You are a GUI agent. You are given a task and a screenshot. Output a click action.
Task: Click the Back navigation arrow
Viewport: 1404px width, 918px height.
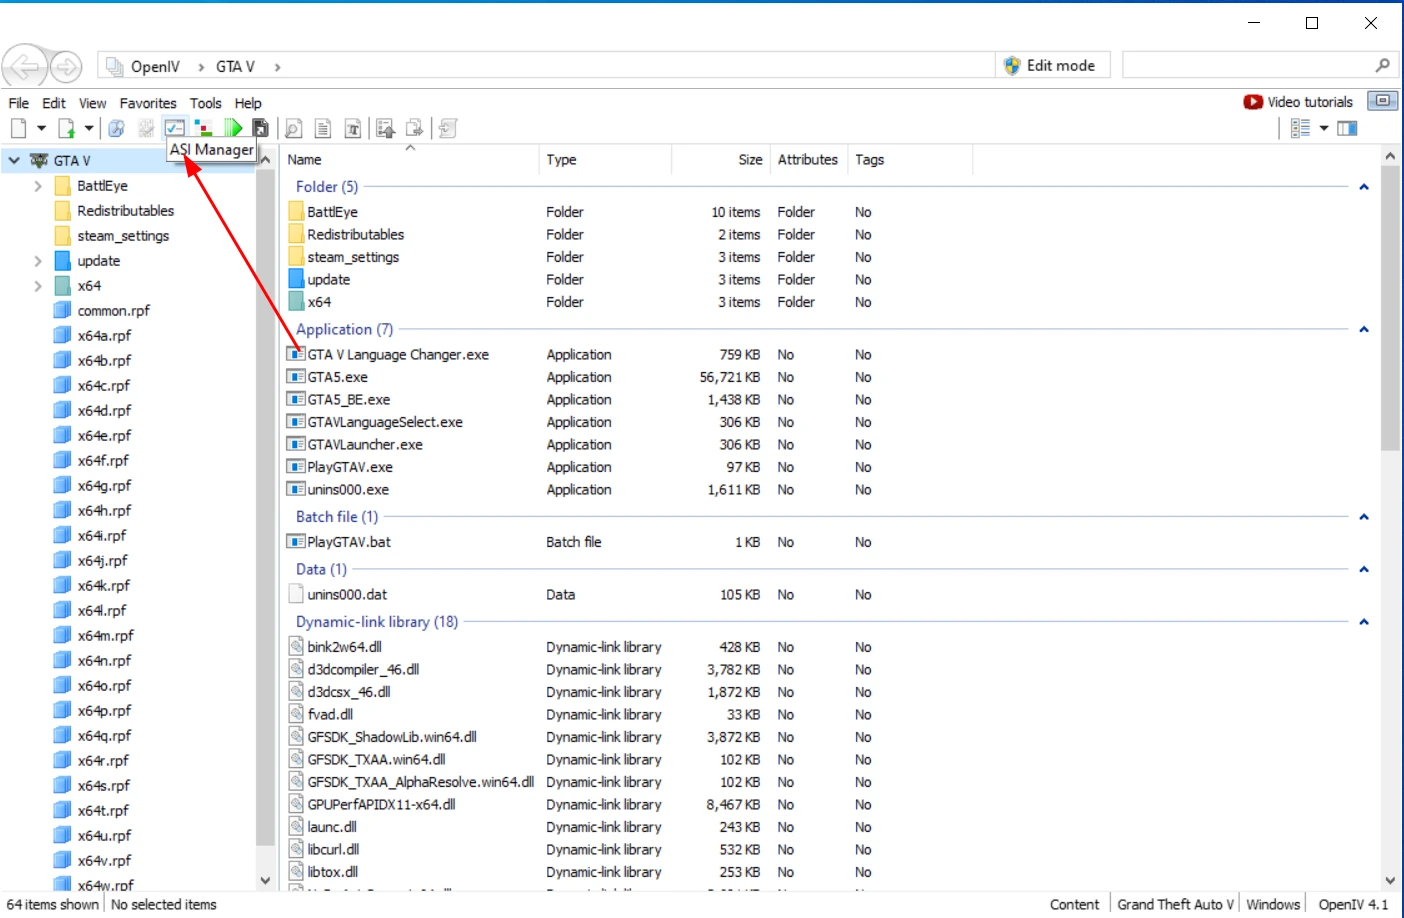pos(25,67)
